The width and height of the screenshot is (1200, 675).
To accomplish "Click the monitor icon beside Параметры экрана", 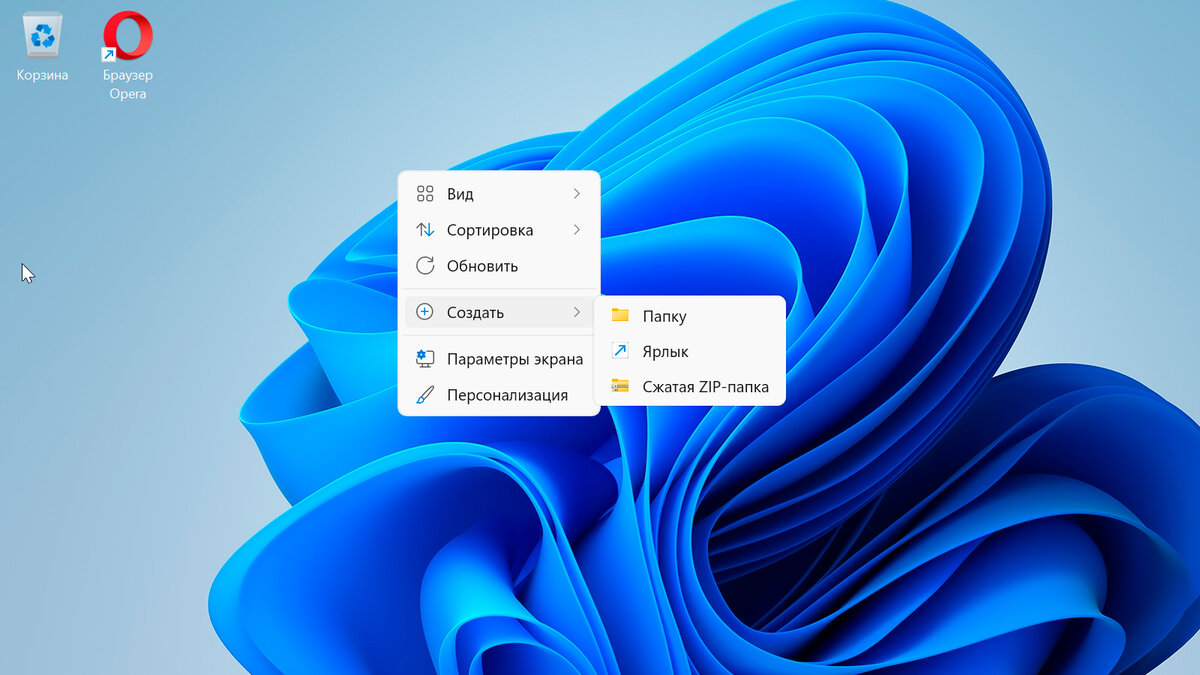I will click(x=425, y=359).
